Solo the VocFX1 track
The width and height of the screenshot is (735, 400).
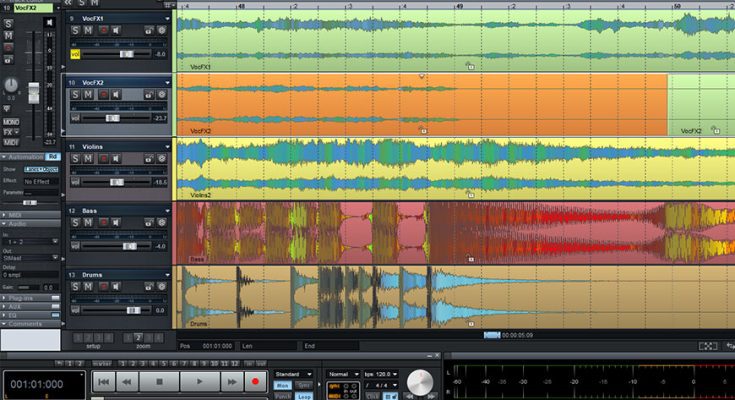pos(75,31)
